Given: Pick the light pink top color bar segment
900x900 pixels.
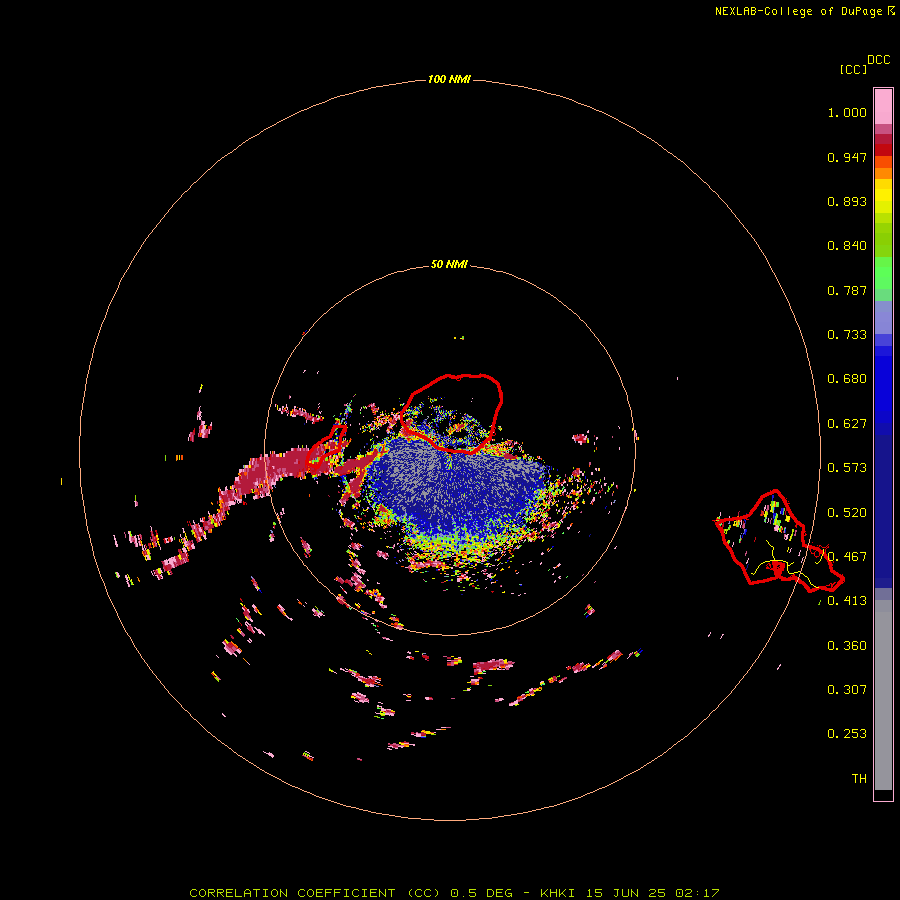Looking at the screenshot, I should [883, 107].
